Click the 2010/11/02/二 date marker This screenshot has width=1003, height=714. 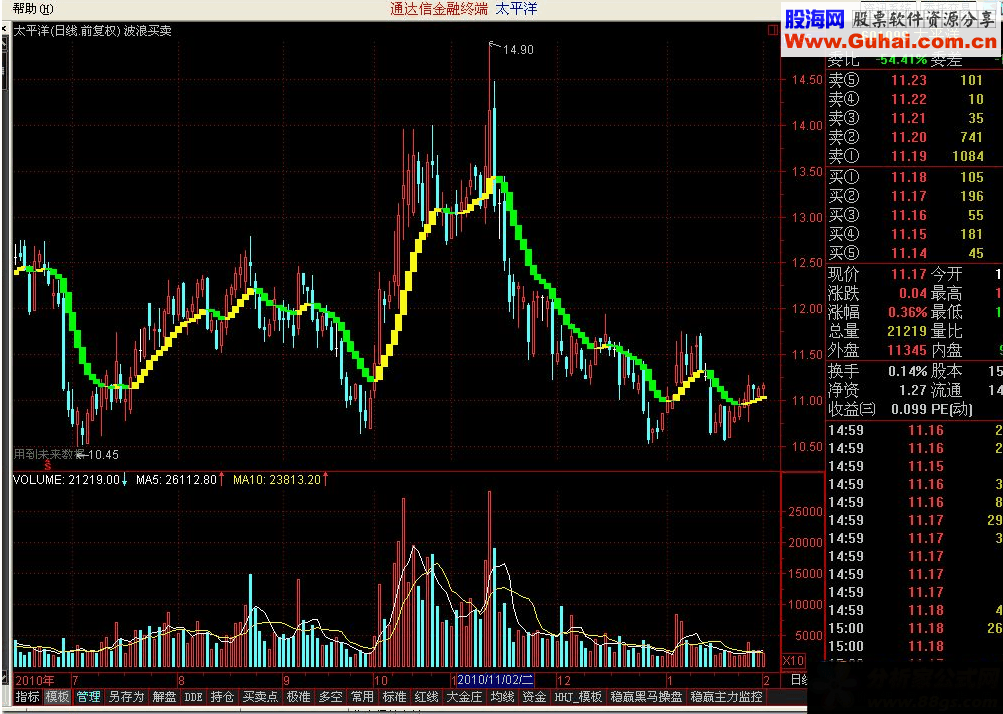coord(496,679)
